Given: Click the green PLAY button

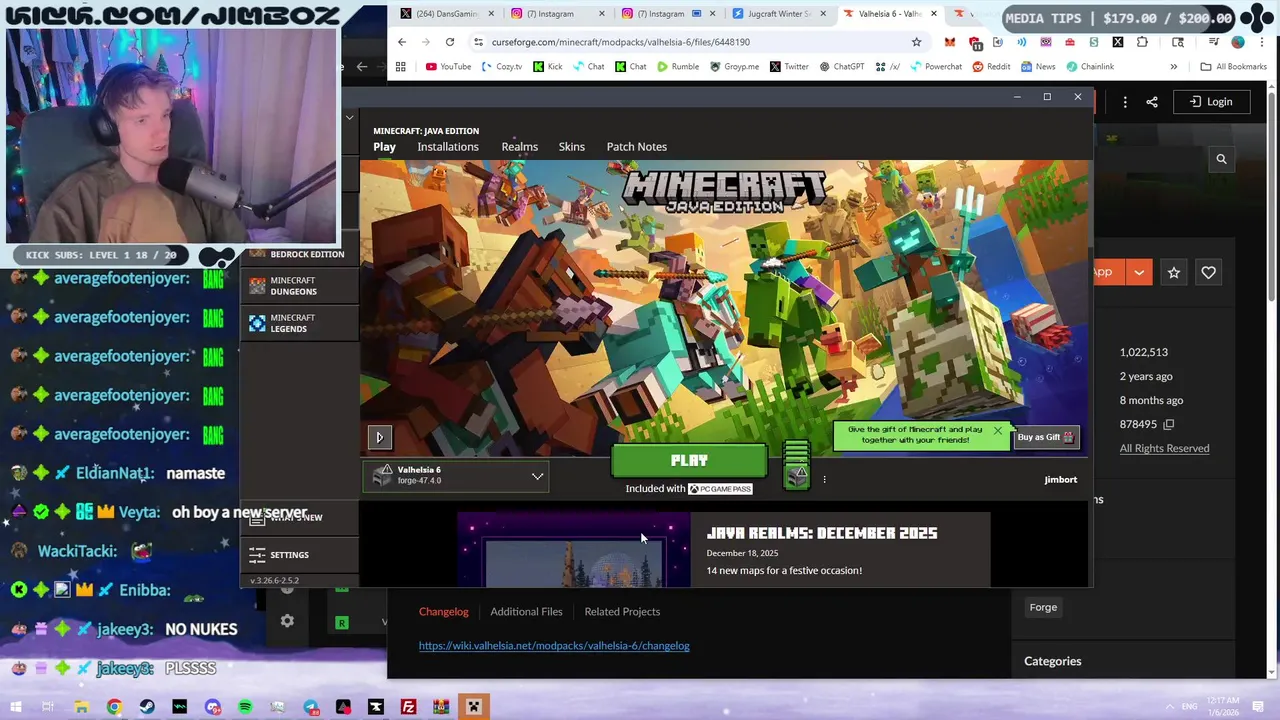Looking at the screenshot, I should click(689, 461).
